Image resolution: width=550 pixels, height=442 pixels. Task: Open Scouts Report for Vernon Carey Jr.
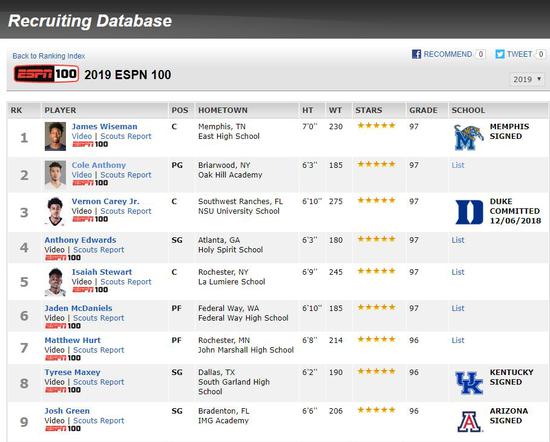pos(126,211)
